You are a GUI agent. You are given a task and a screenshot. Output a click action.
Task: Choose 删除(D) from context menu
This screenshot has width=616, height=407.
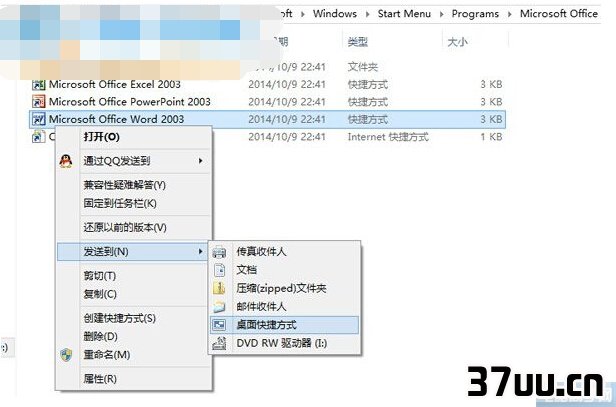(100, 336)
